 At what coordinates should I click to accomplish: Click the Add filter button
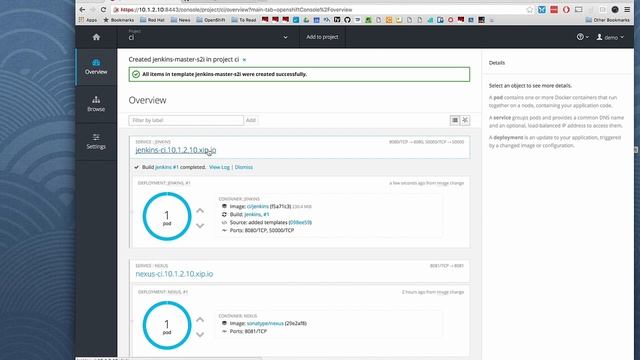pyautogui.click(x=251, y=120)
